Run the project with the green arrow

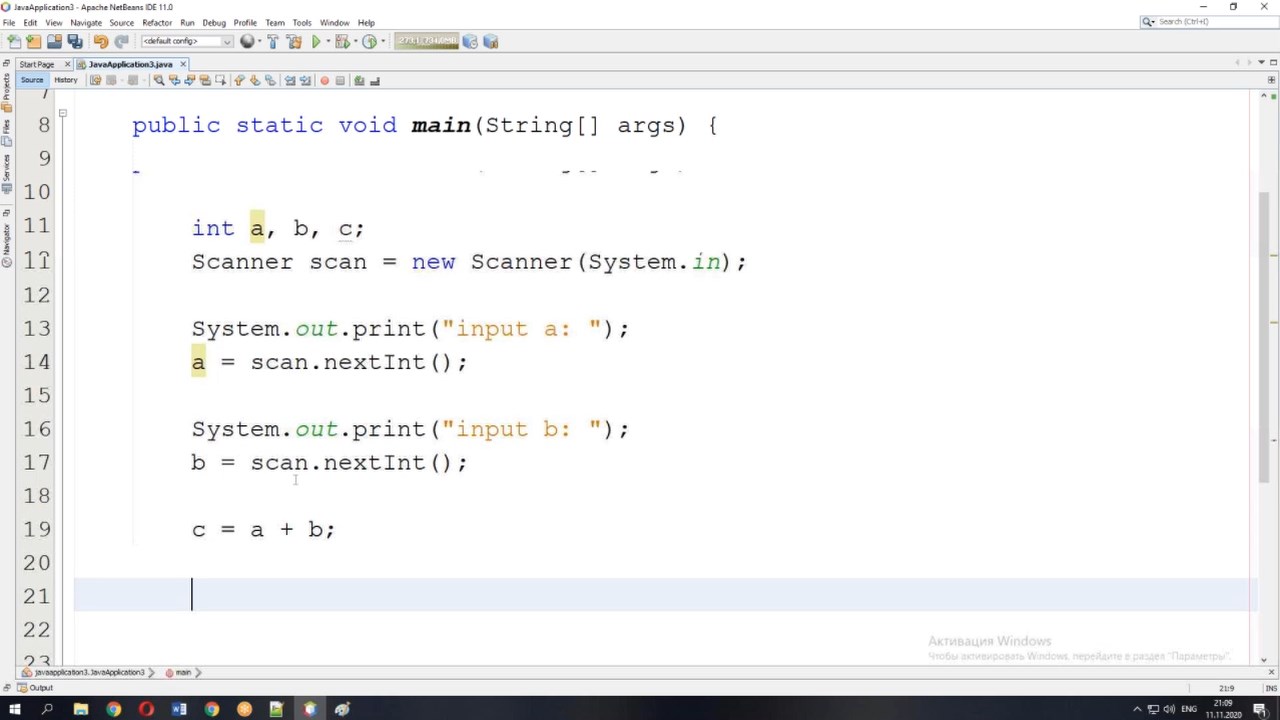pos(316,41)
